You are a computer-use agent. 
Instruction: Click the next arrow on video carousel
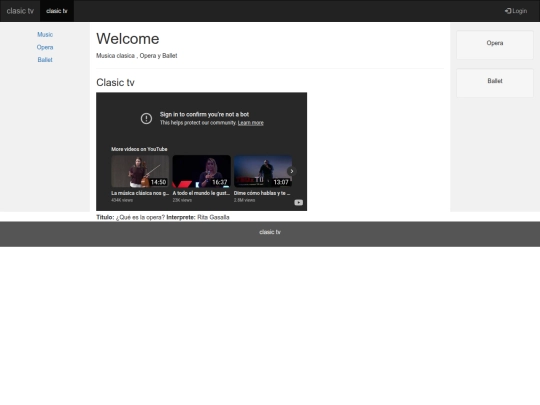(292, 171)
